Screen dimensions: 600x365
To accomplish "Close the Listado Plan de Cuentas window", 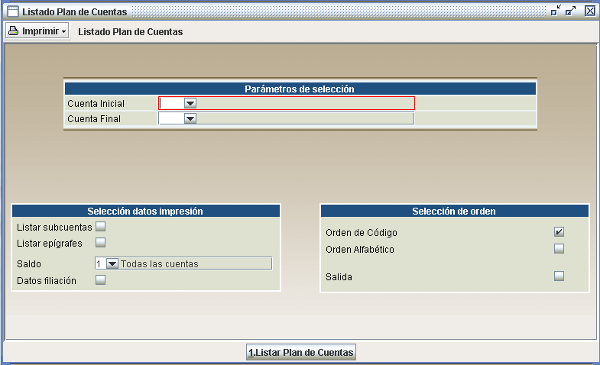I will point(590,11).
